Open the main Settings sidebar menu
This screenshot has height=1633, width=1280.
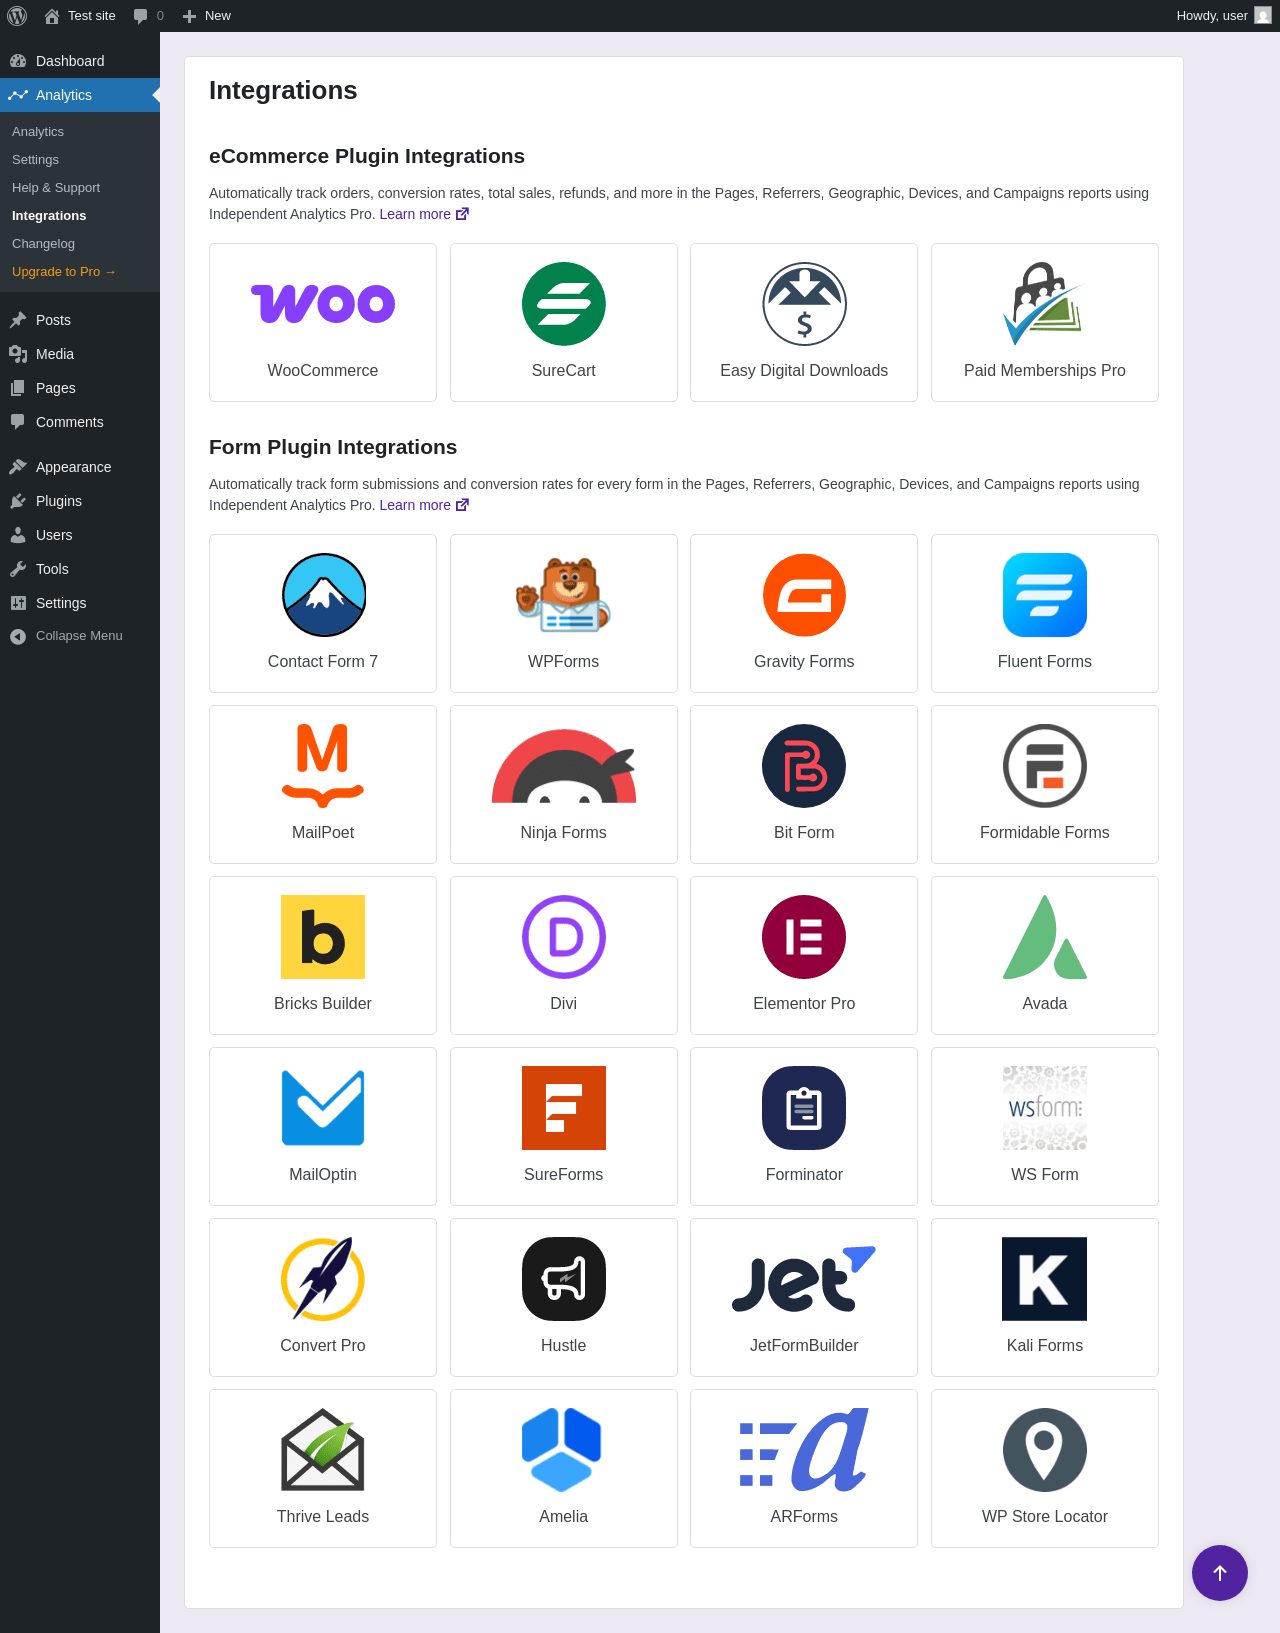tap(80, 603)
